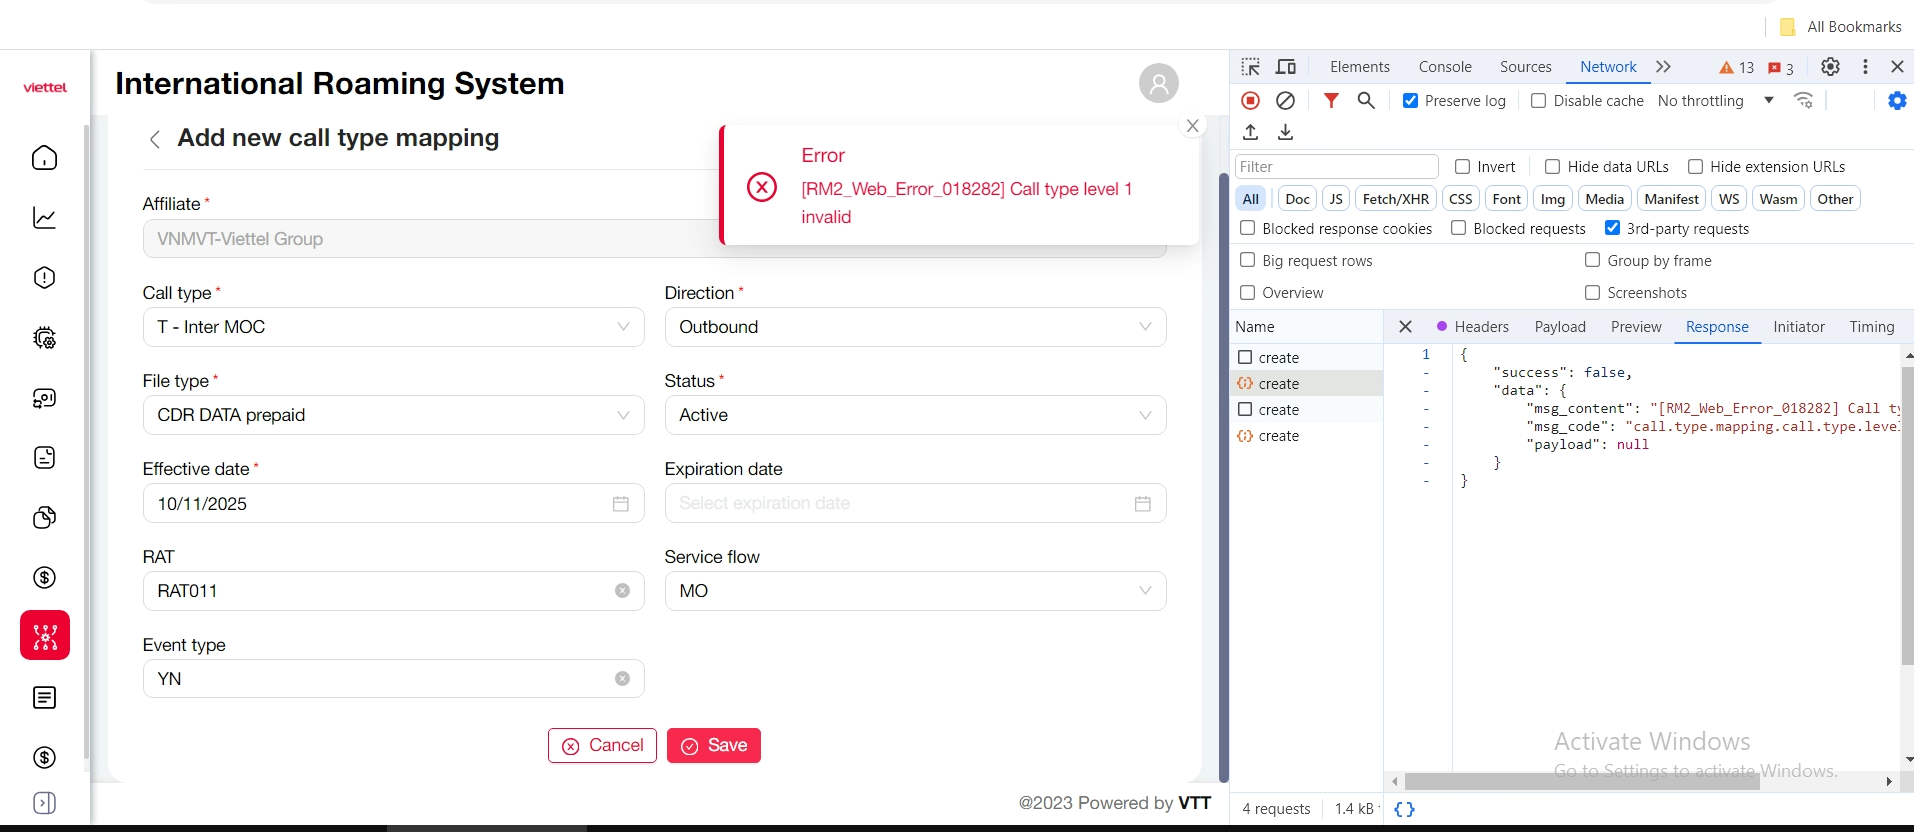This screenshot has height=832, width=1914.
Task: Click the Cancel button
Action: 602,746
